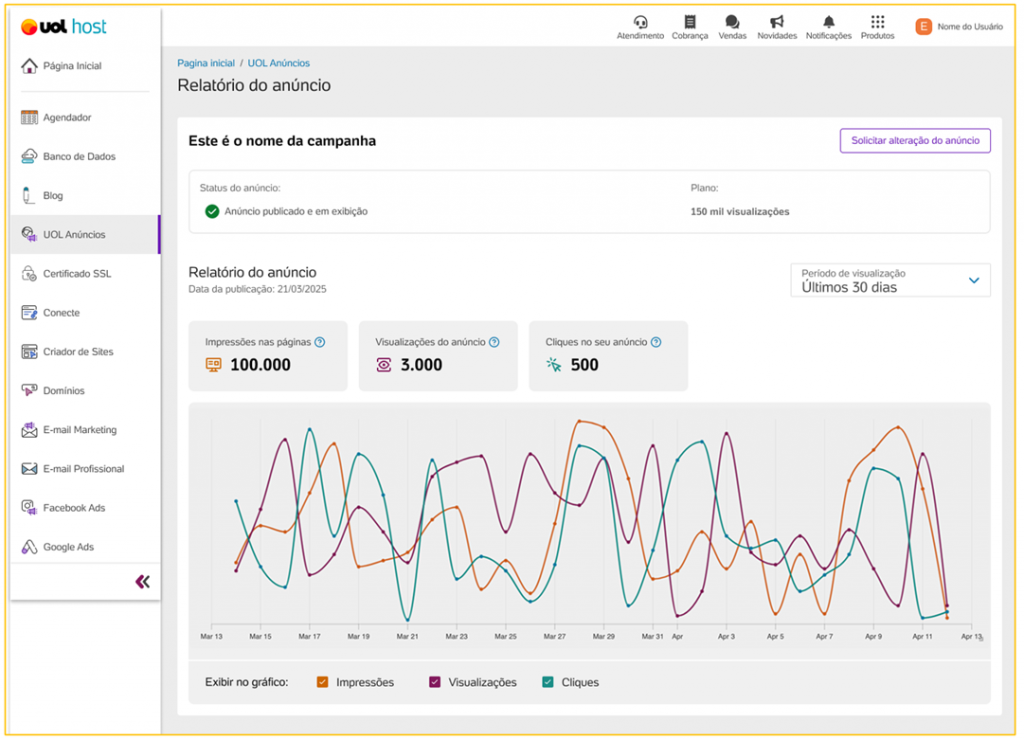Open Atendimento headset icon

[x=640, y=22]
